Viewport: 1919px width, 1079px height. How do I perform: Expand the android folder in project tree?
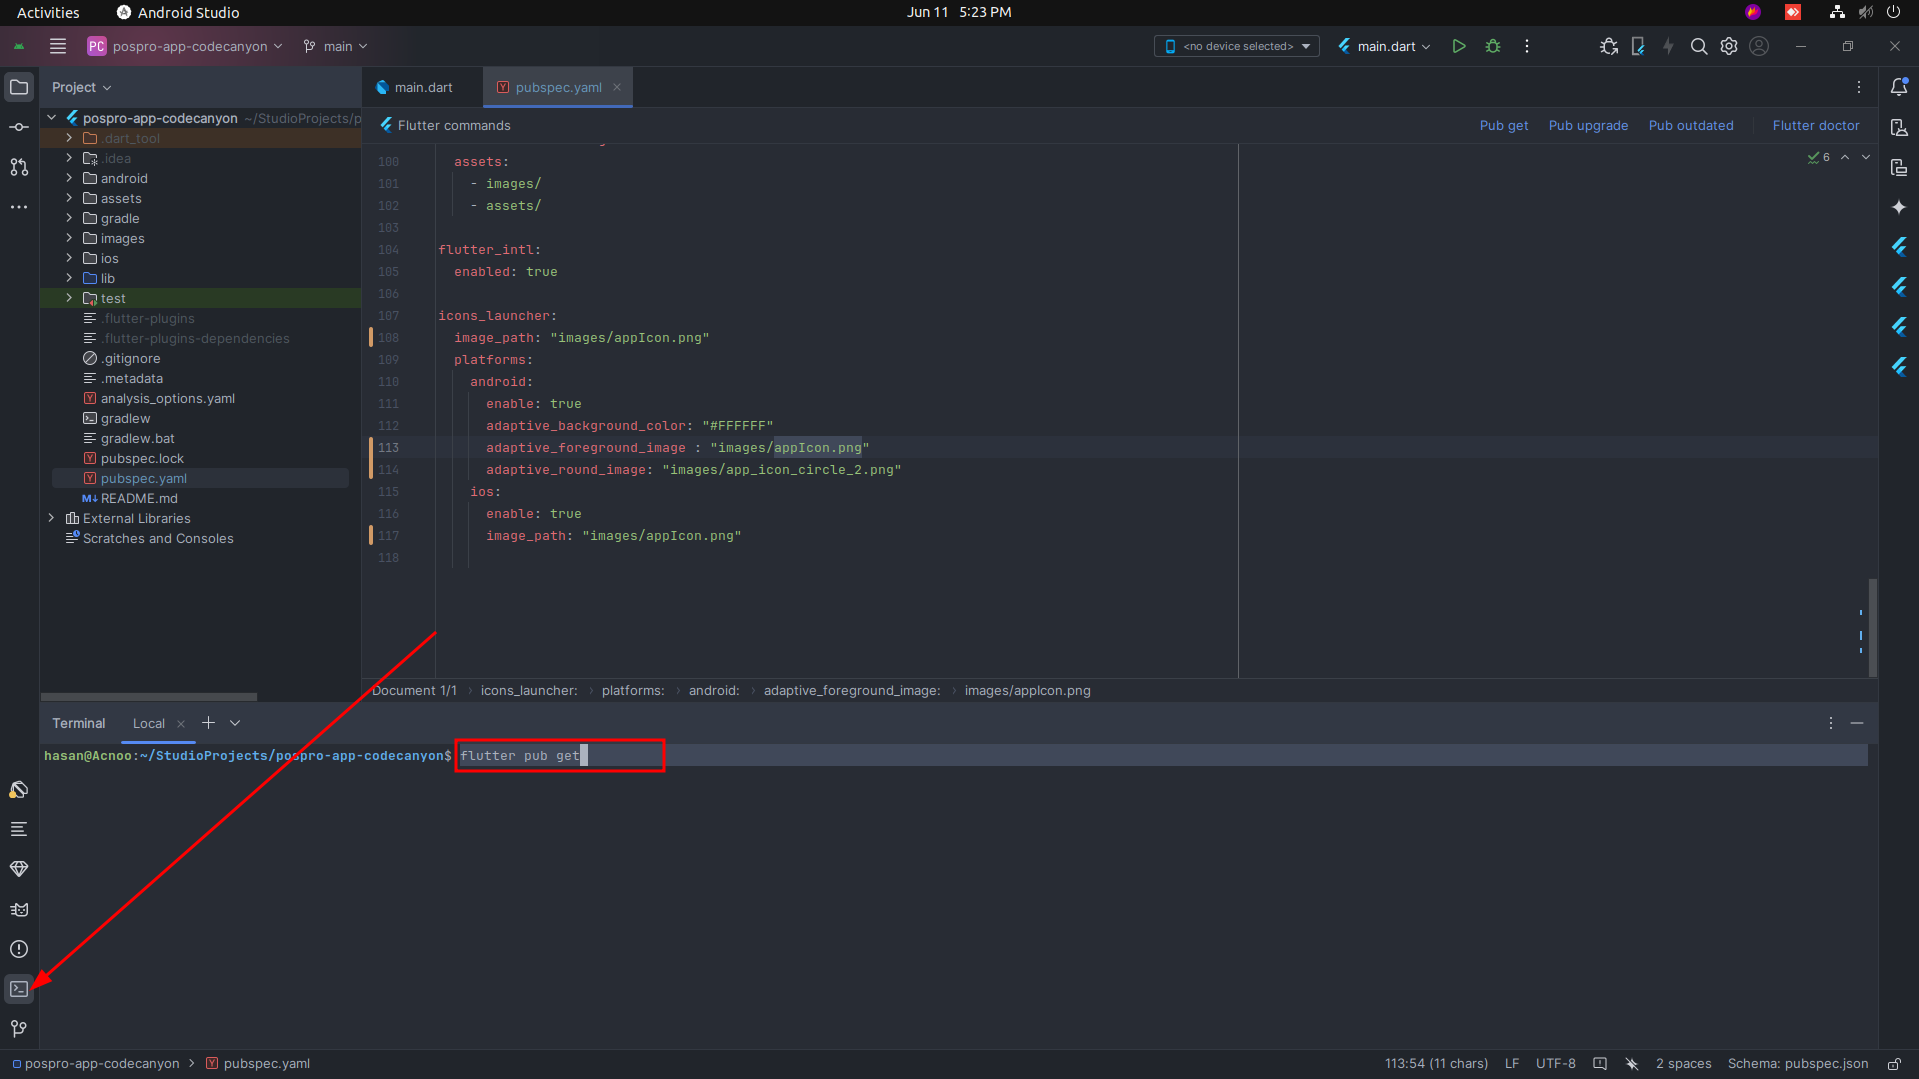(69, 178)
